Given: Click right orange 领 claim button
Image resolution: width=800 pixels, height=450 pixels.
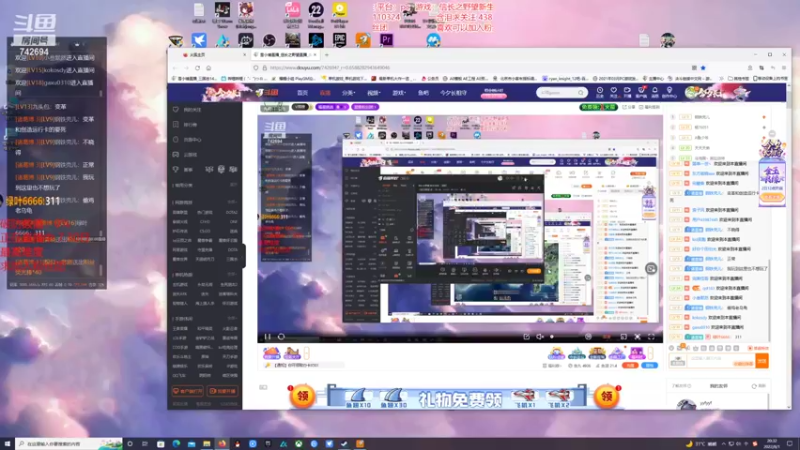Looking at the screenshot, I should (607, 396).
